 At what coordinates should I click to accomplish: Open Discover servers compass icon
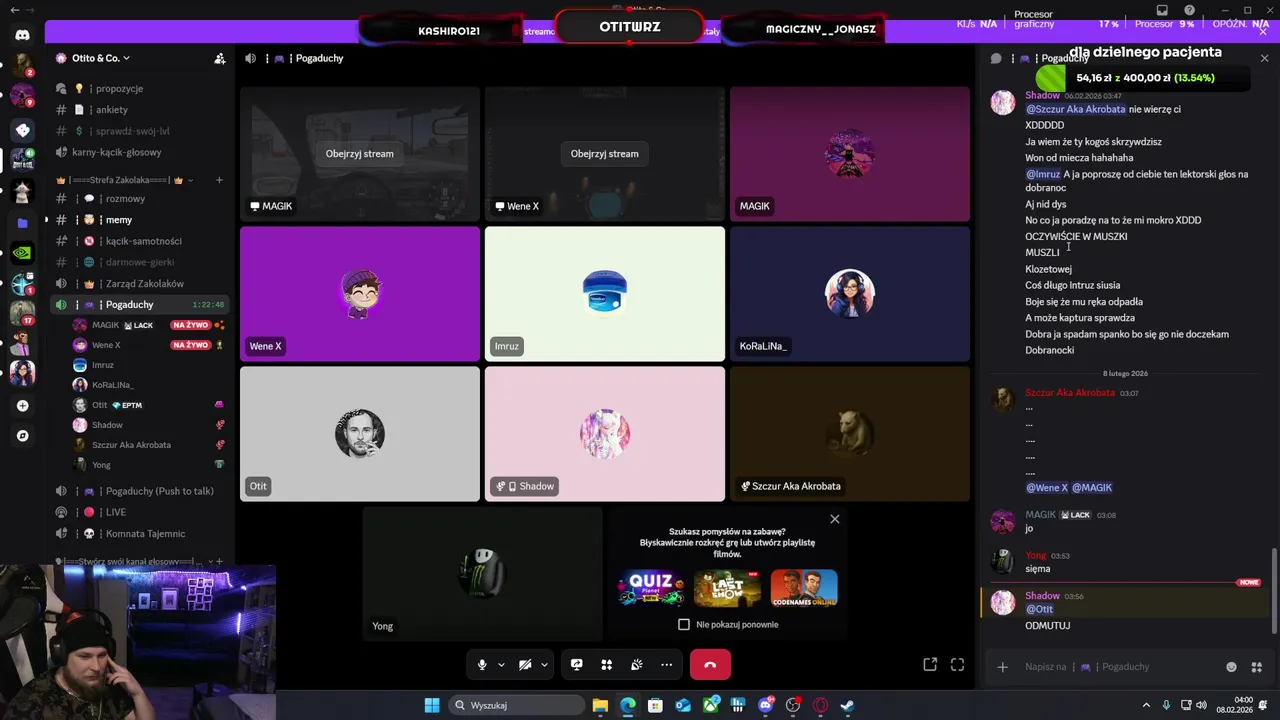(22, 436)
